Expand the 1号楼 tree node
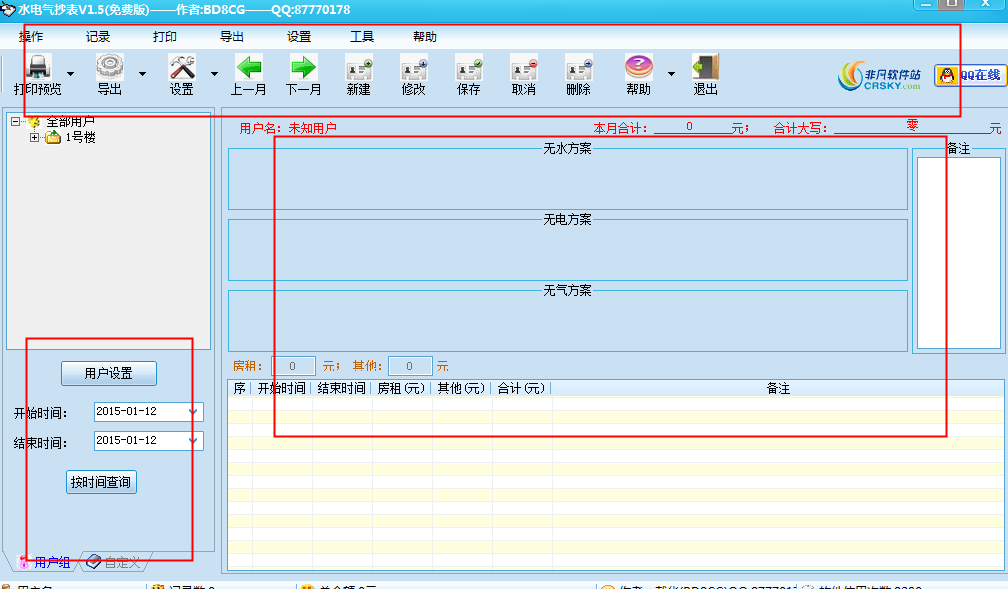This screenshot has width=1008, height=589. [35, 138]
